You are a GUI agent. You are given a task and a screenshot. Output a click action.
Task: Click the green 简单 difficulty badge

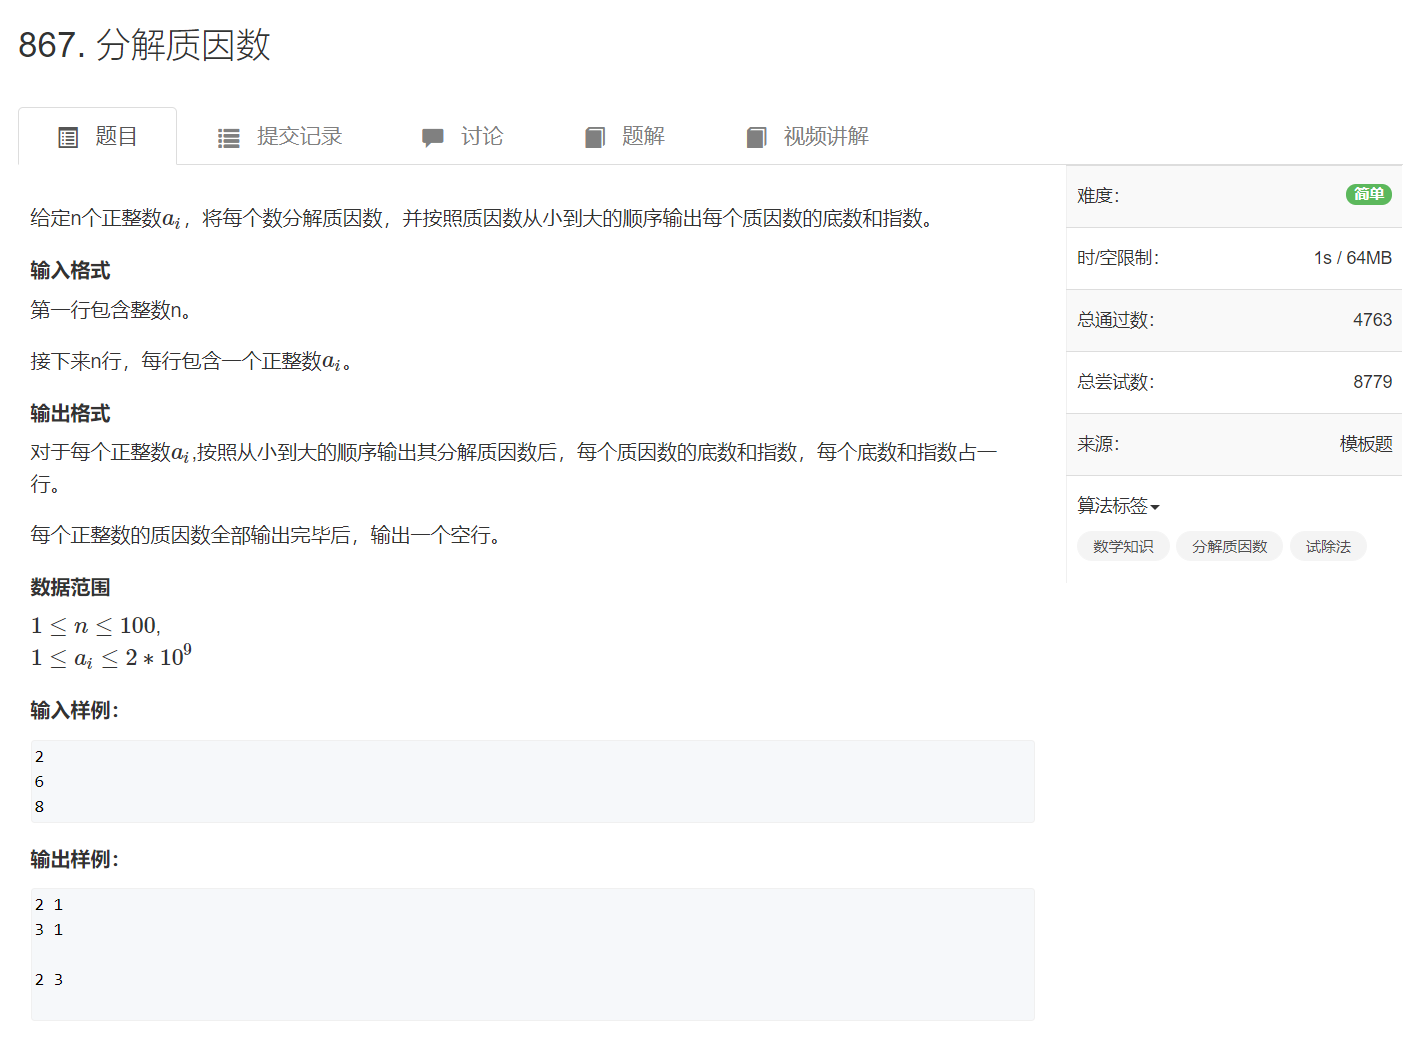[1369, 195]
